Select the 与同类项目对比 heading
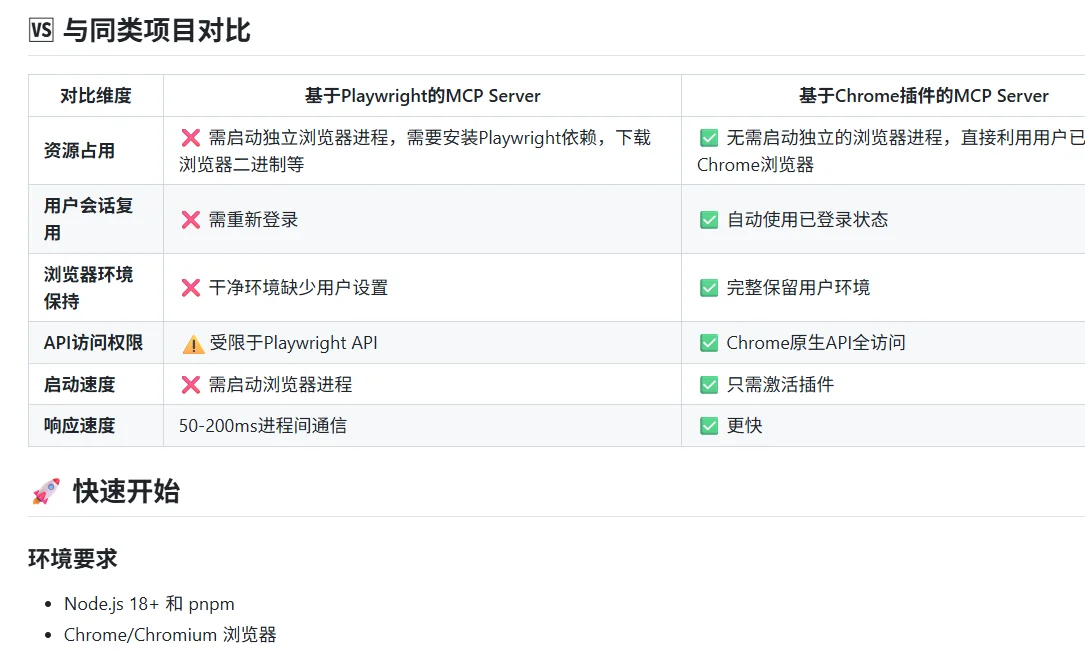The image size is (1085, 655). tap(155, 30)
